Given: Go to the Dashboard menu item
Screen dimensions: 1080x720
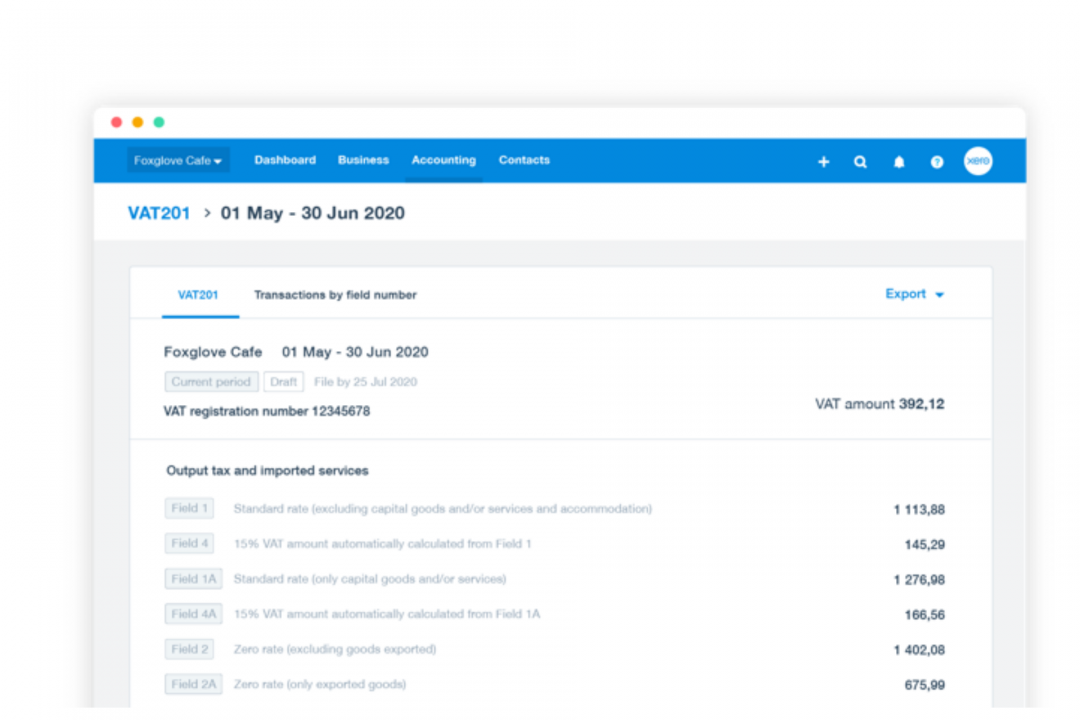Looking at the screenshot, I should 285,160.
